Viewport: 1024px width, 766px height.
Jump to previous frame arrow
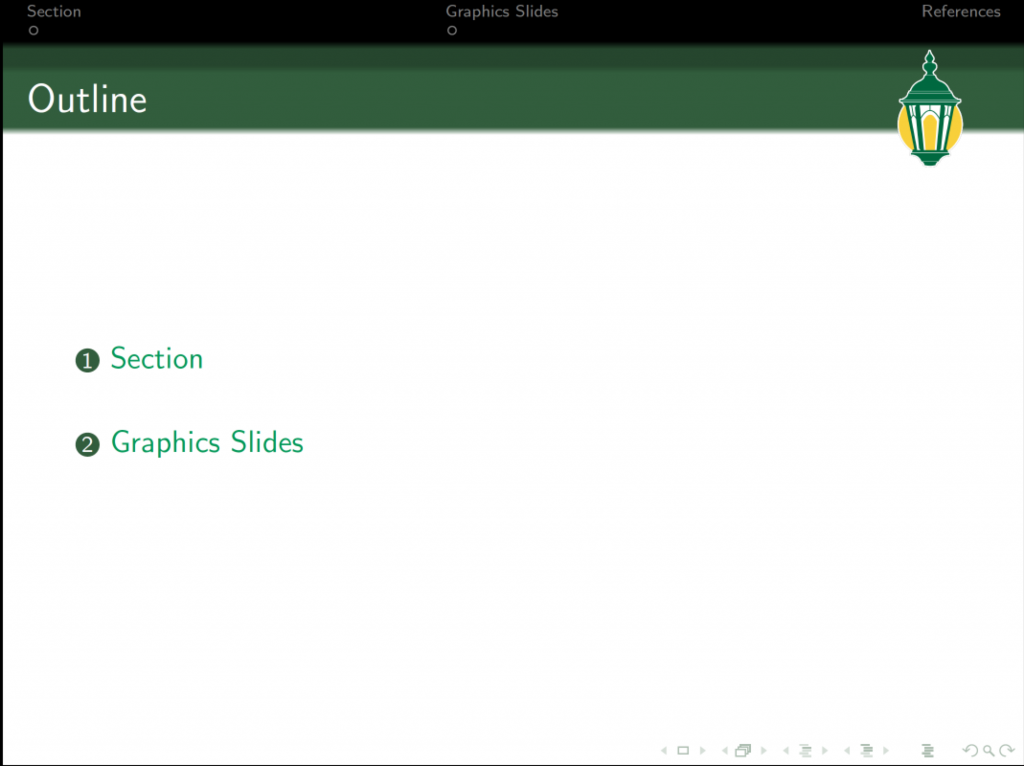725,750
